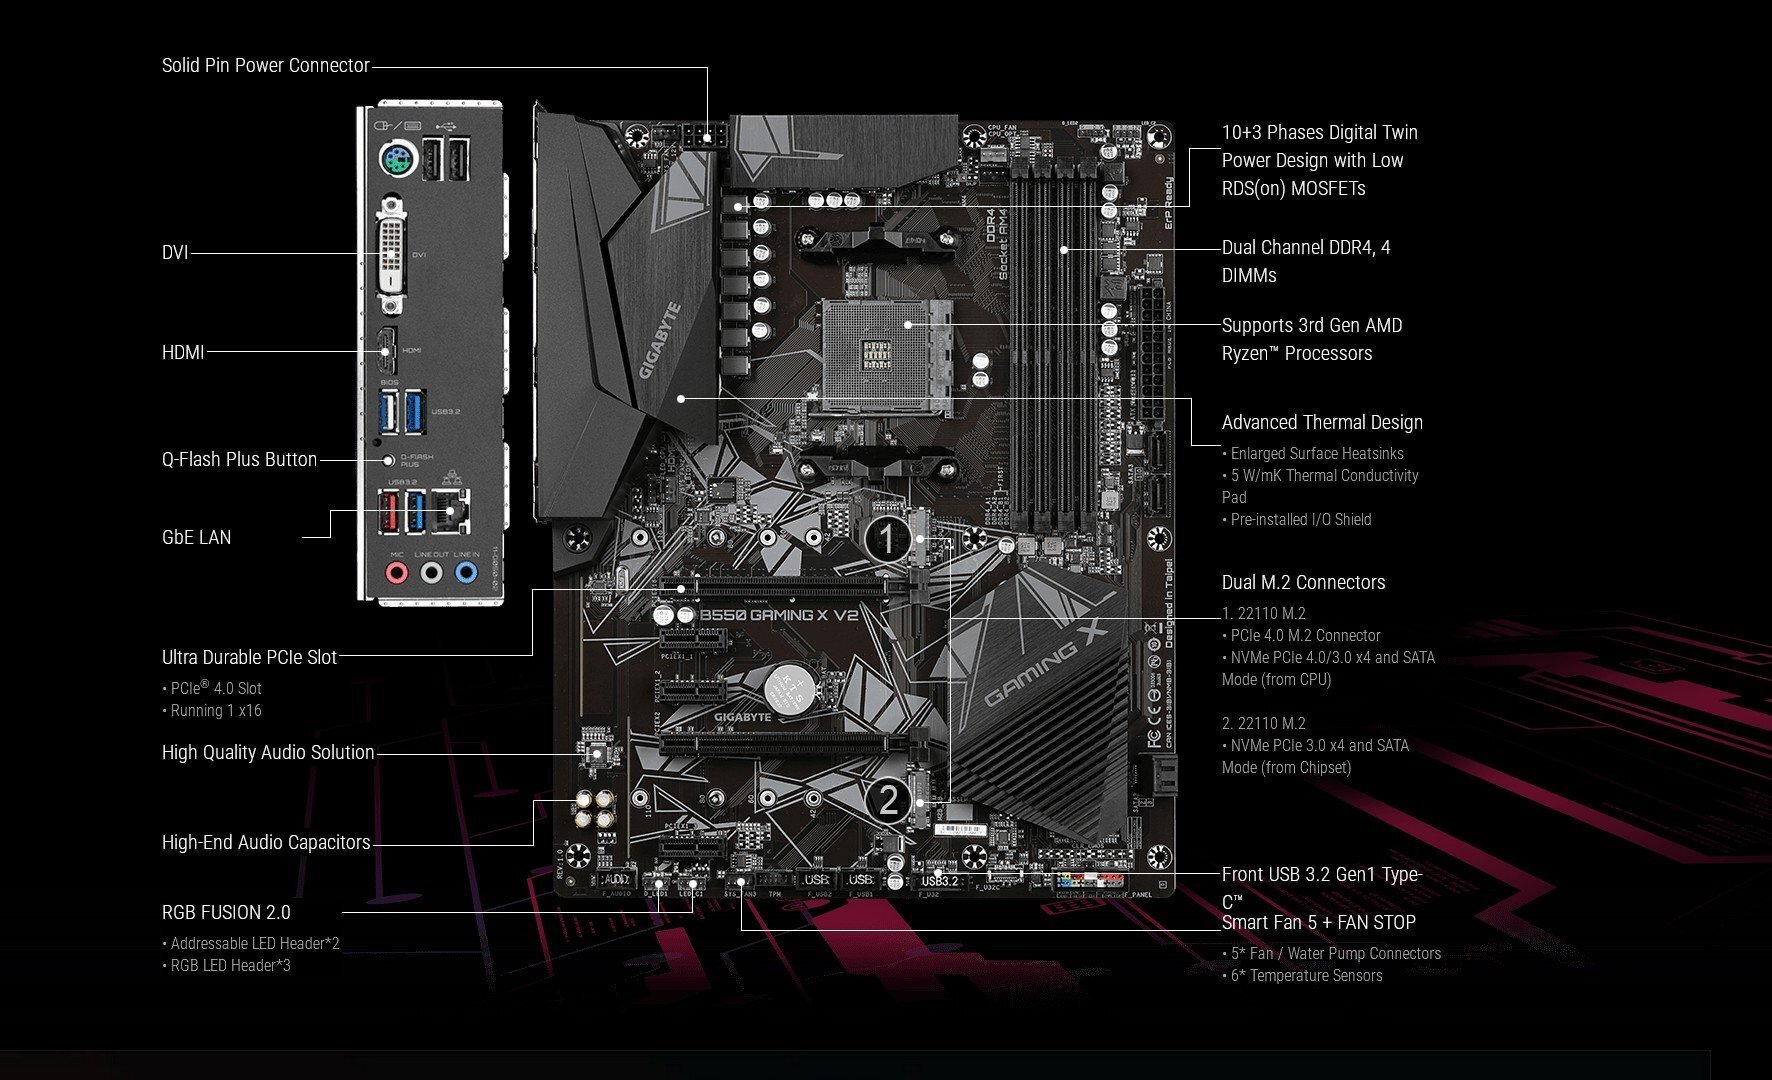Click the 10+3 Phases Digital Twin Power text
This screenshot has height=1080, width=1772.
pos(1320,160)
